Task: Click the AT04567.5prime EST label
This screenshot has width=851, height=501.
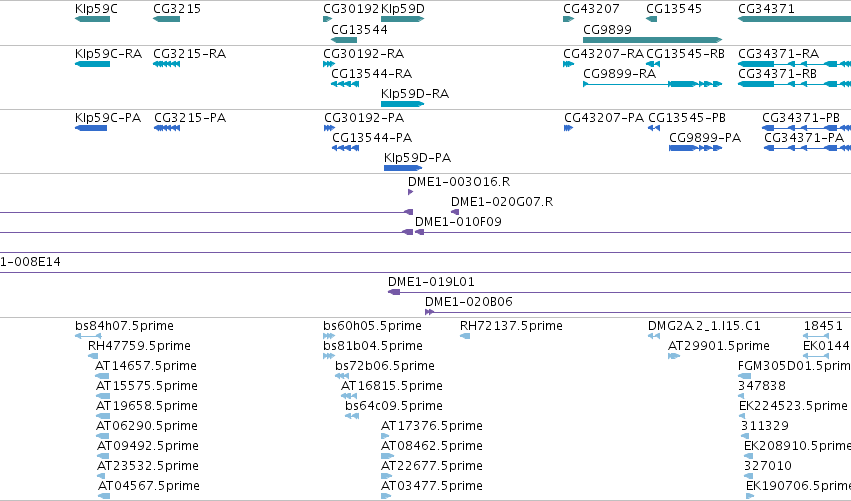Action: (149, 486)
